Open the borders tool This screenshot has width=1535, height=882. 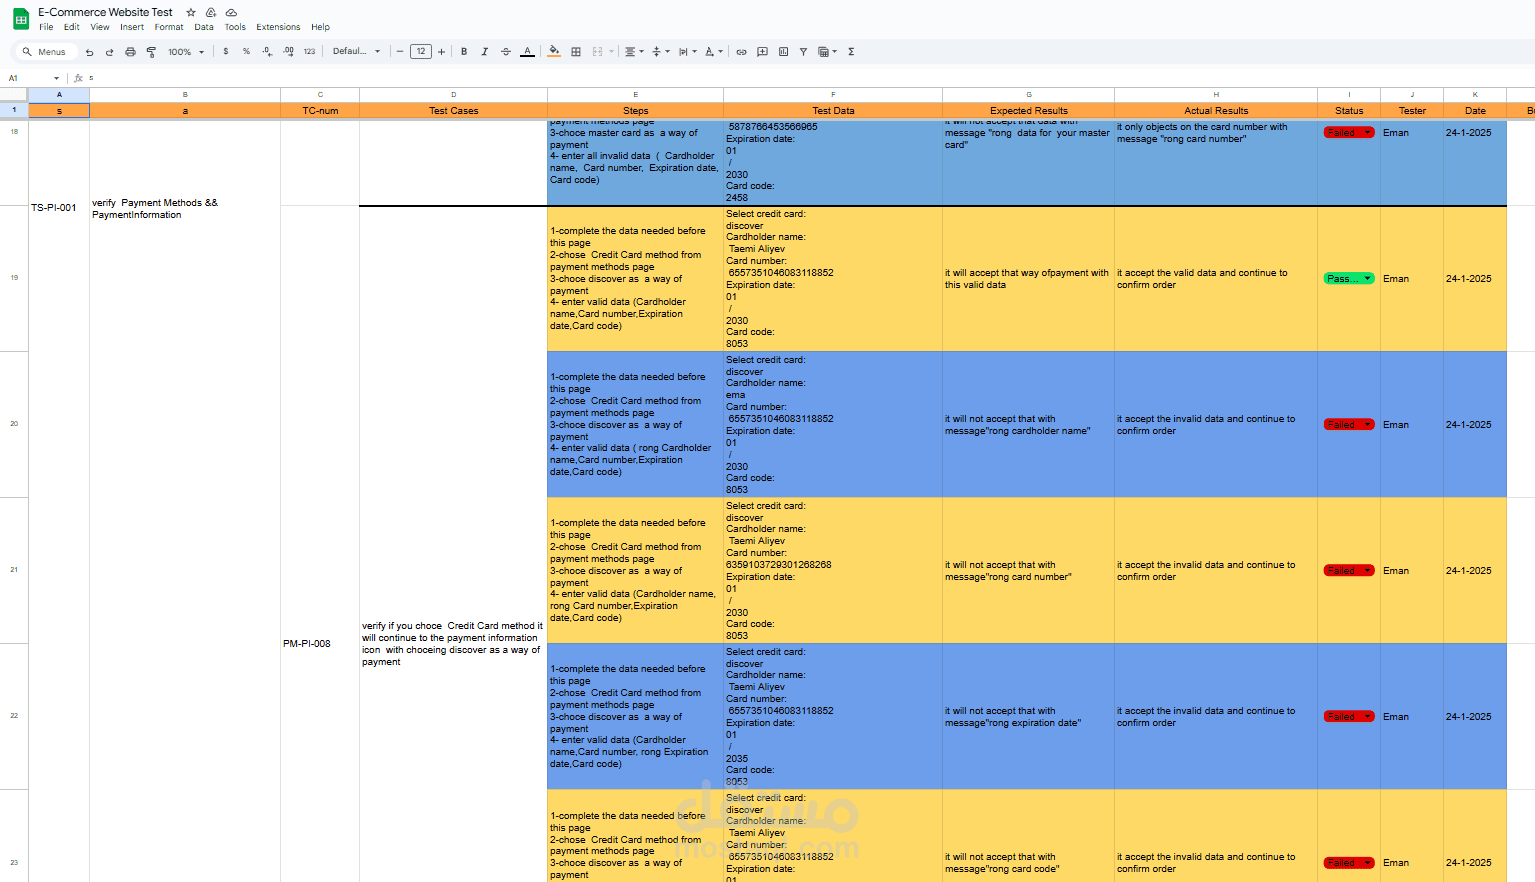pyautogui.click(x=576, y=52)
